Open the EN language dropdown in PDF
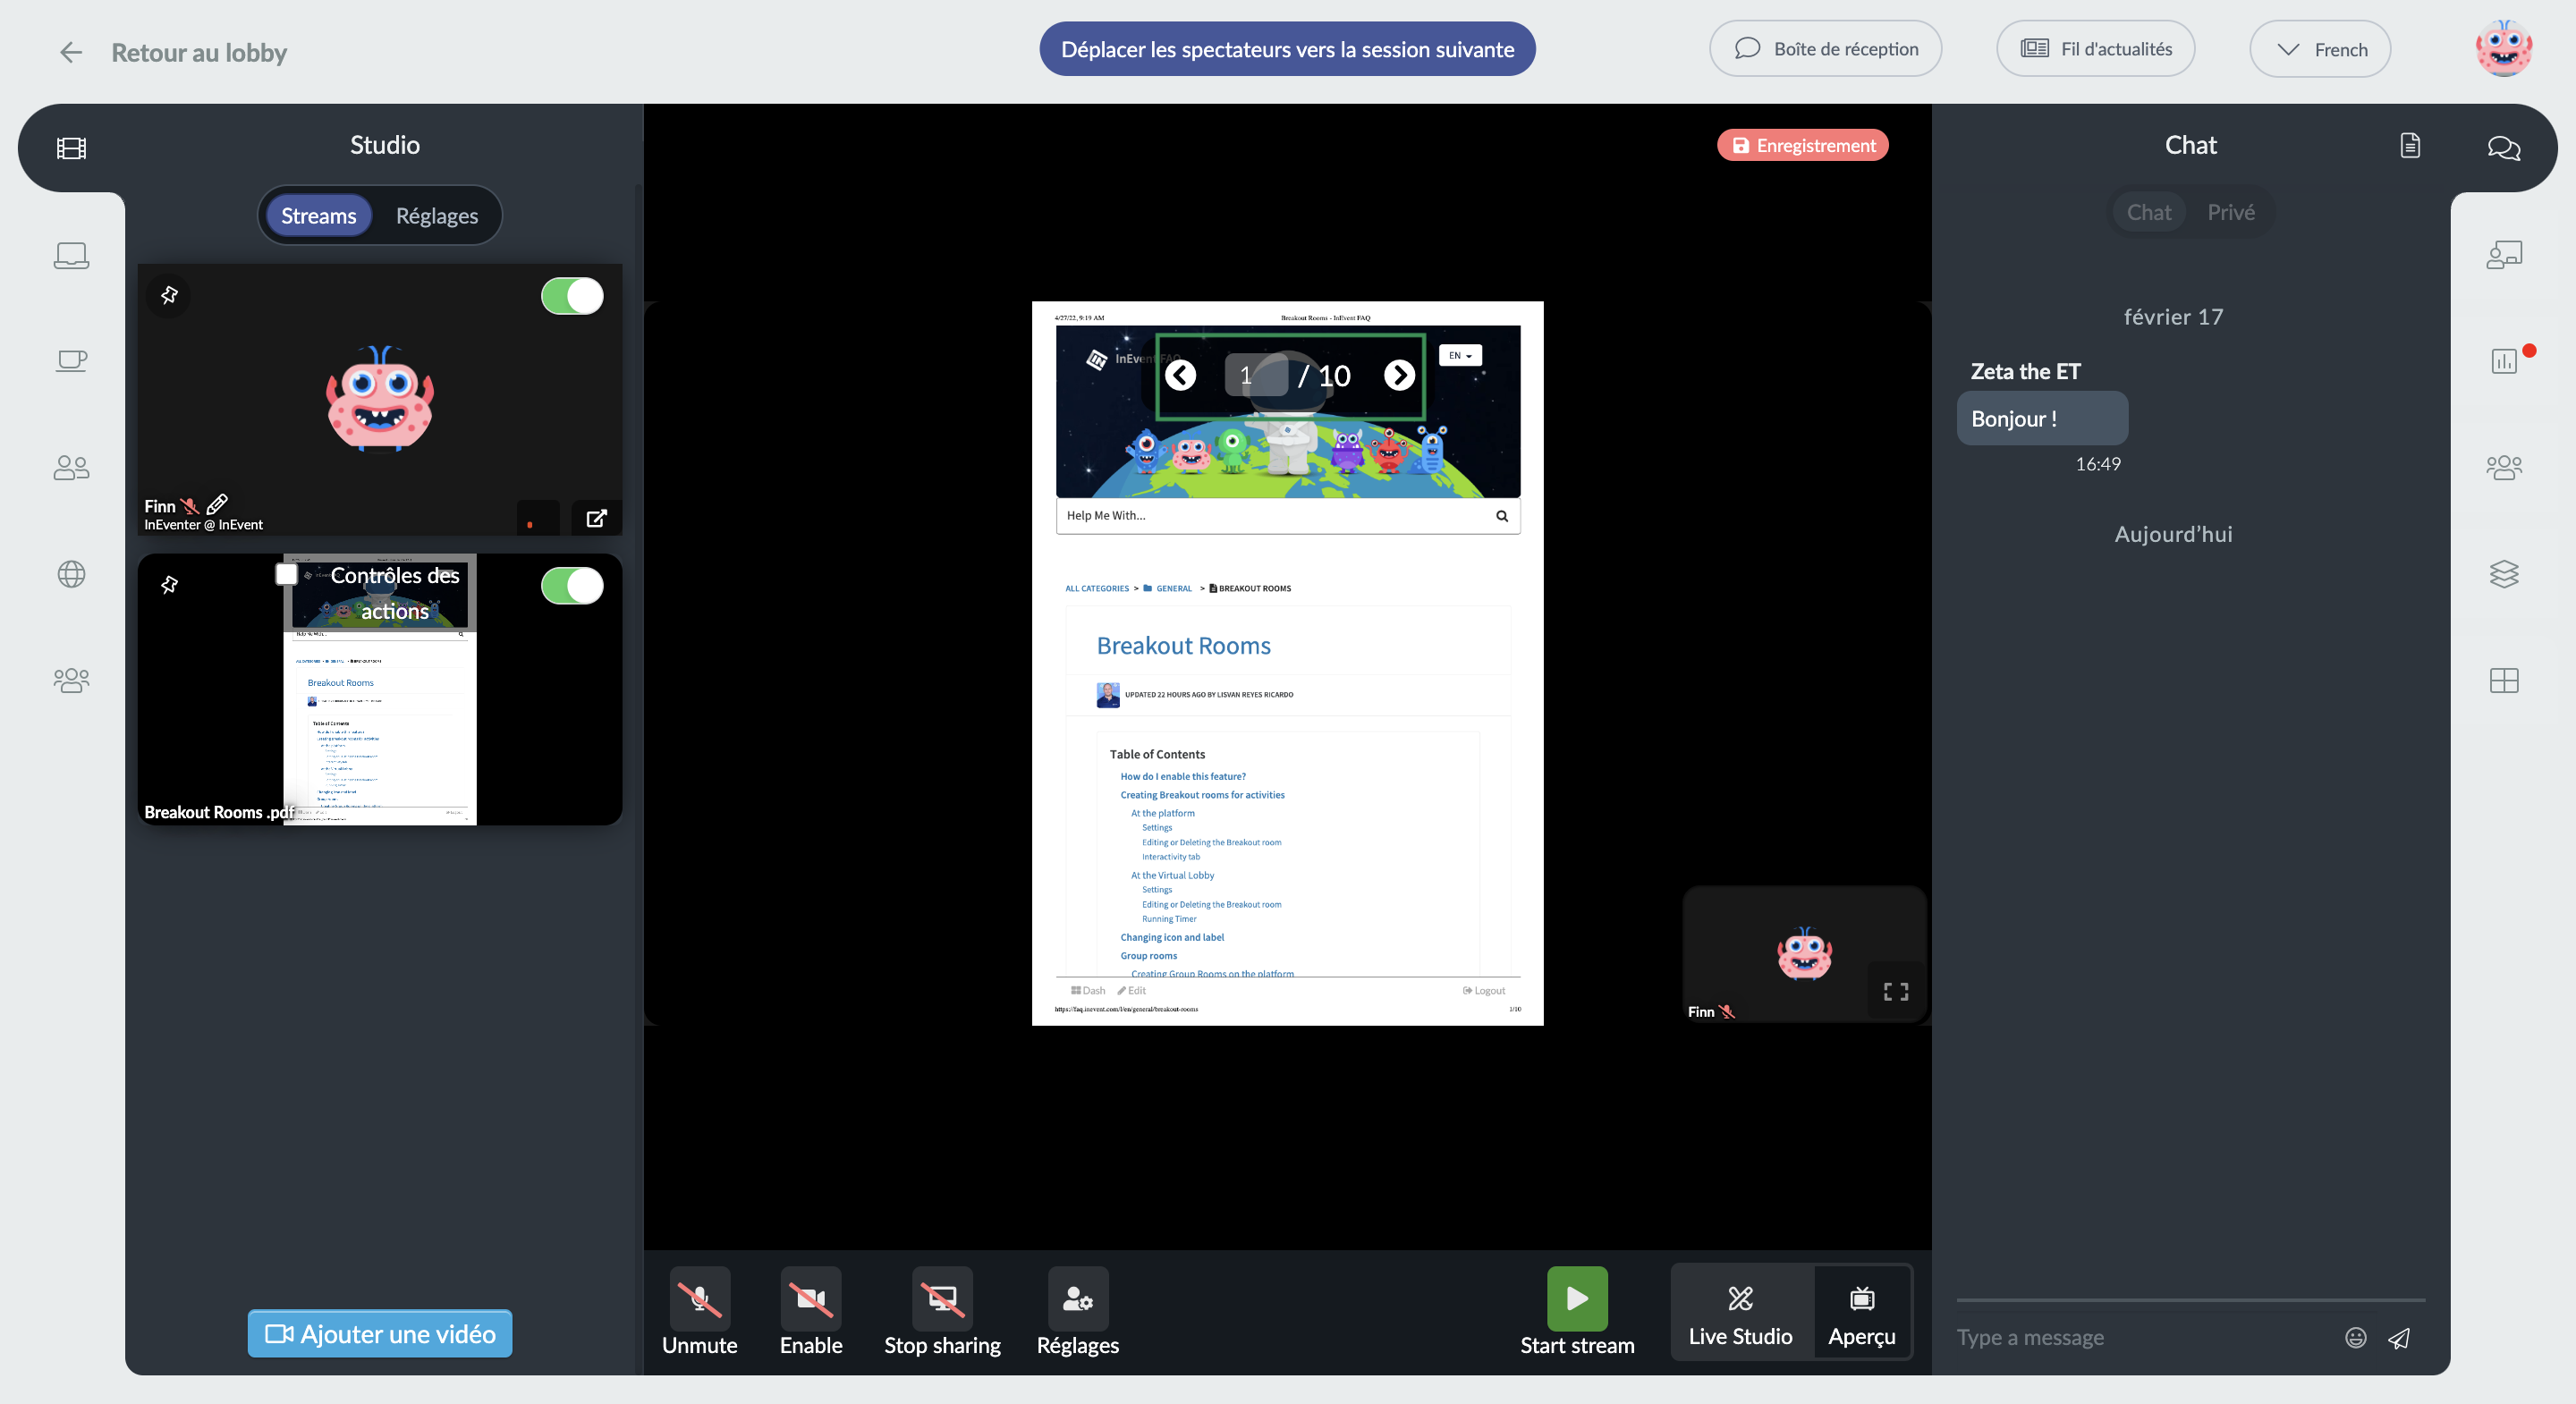This screenshot has width=2576, height=1404. pyautogui.click(x=1460, y=355)
